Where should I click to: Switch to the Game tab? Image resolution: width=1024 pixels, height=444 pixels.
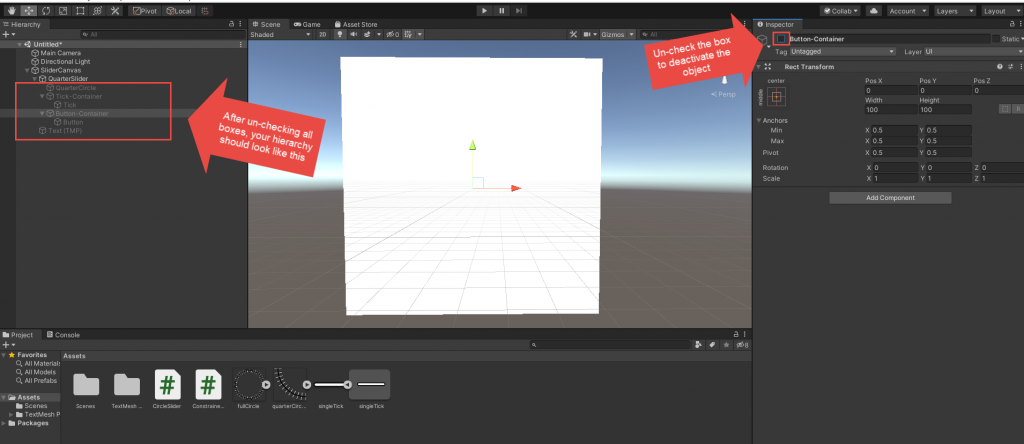[x=307, y=24]
